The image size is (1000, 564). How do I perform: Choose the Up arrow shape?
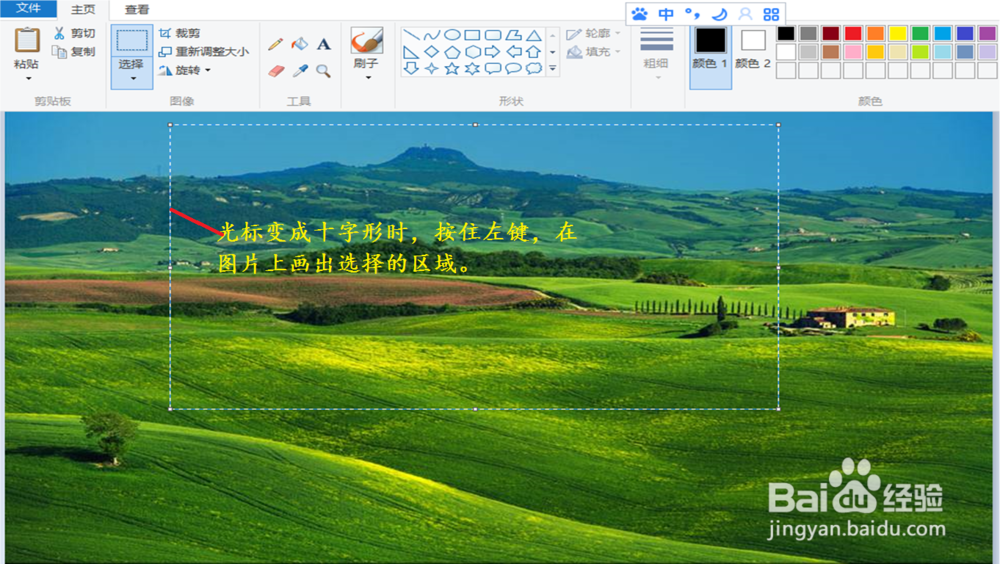click(534, 52)
